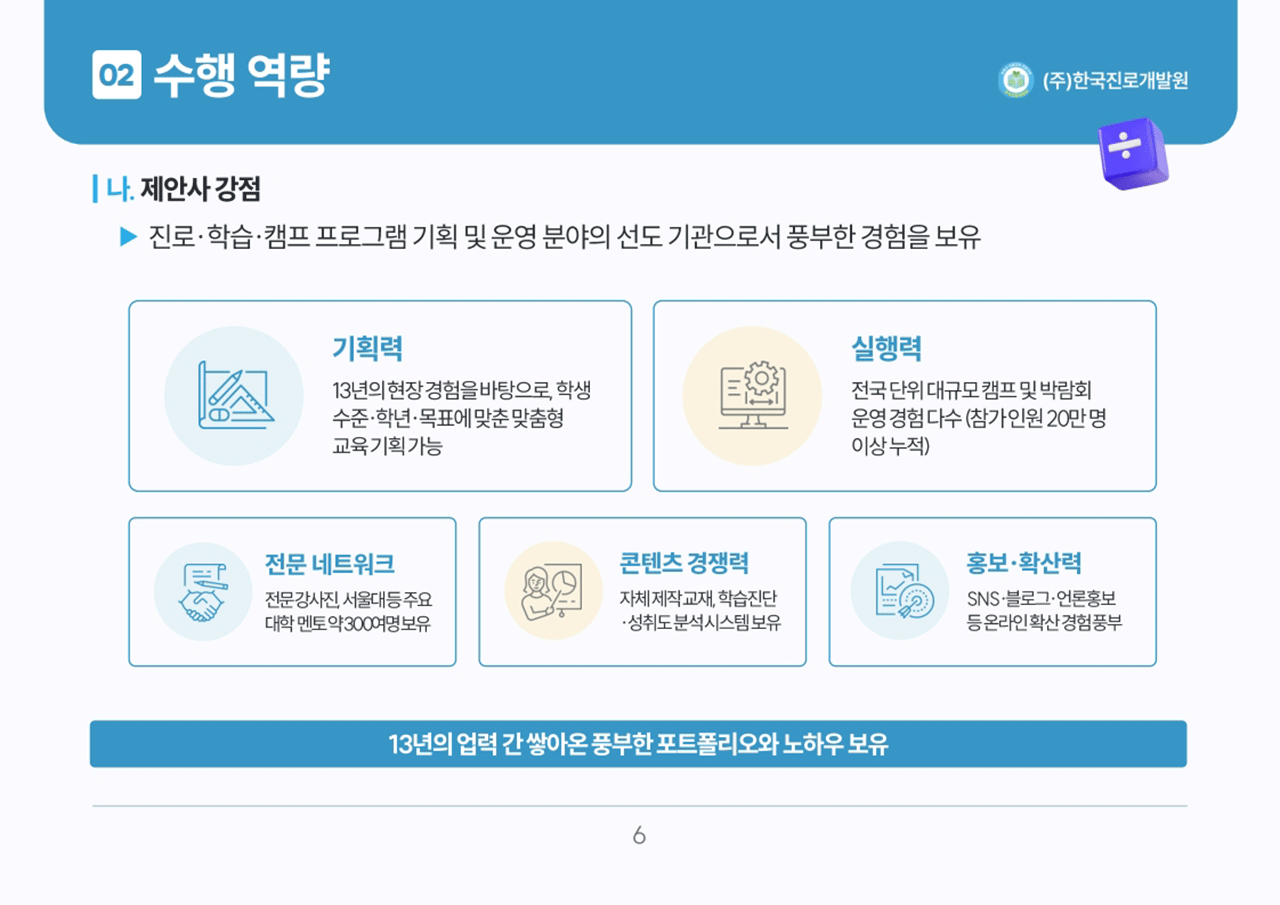Click the sentence starting 진로·학습·캠프 프로그램 기획
1280x905 pixels.
(x=564, y=238)
